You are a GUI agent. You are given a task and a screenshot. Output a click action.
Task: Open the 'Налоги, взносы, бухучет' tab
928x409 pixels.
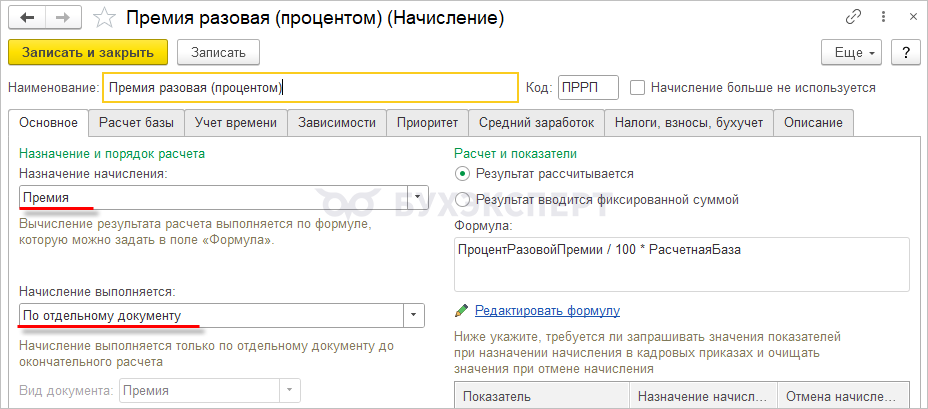tap(689, 123)
